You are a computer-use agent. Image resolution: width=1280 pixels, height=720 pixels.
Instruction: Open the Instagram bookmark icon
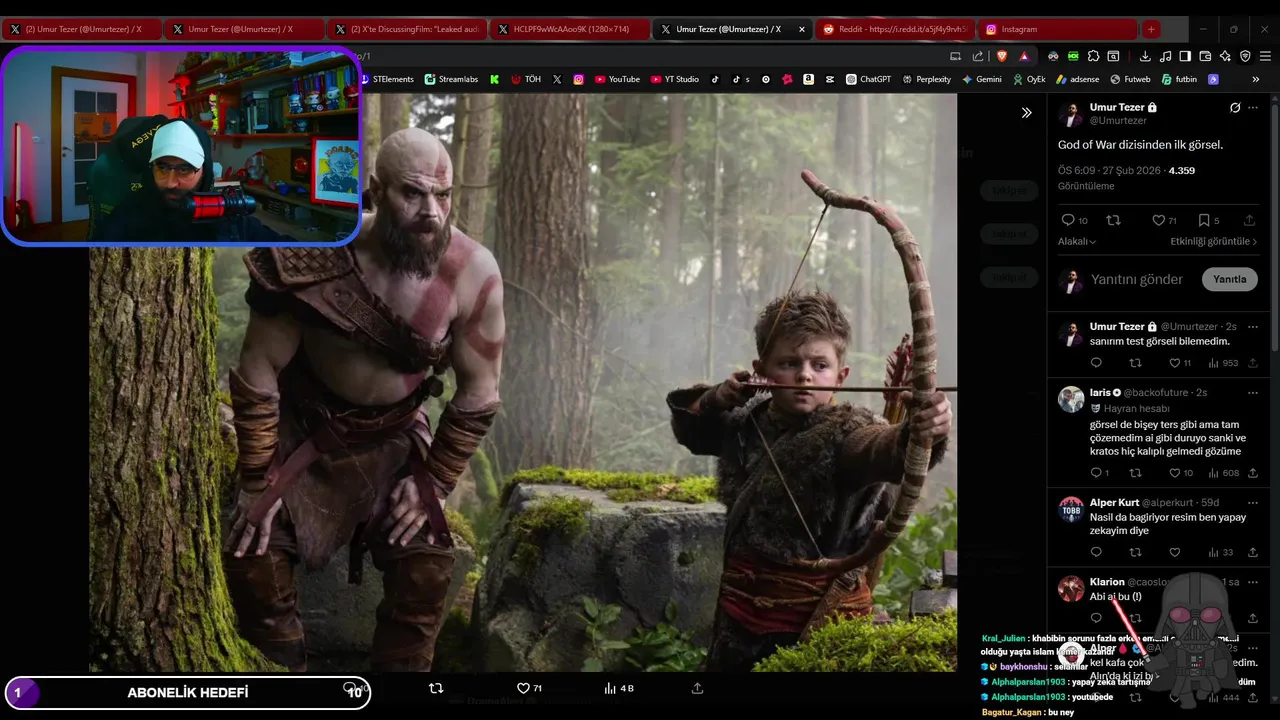[x=578, y=79]
